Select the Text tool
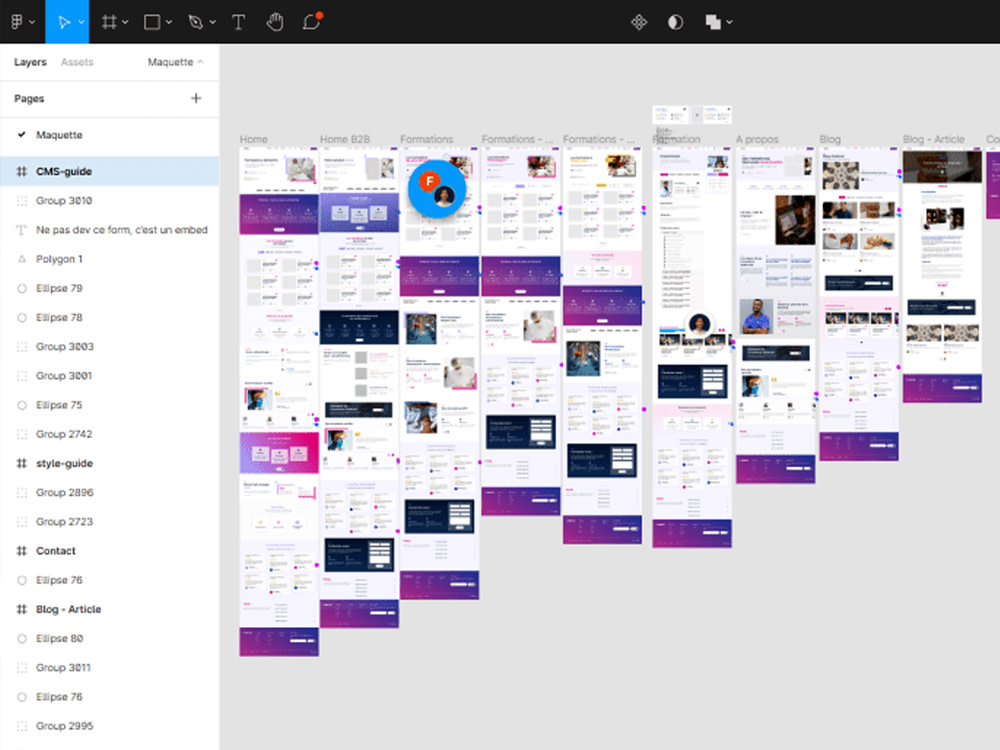 [x=238, y=21]
